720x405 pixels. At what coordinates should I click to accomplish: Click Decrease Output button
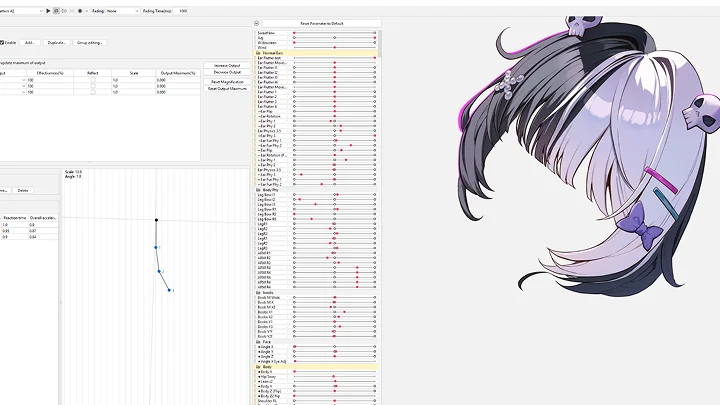227,72
